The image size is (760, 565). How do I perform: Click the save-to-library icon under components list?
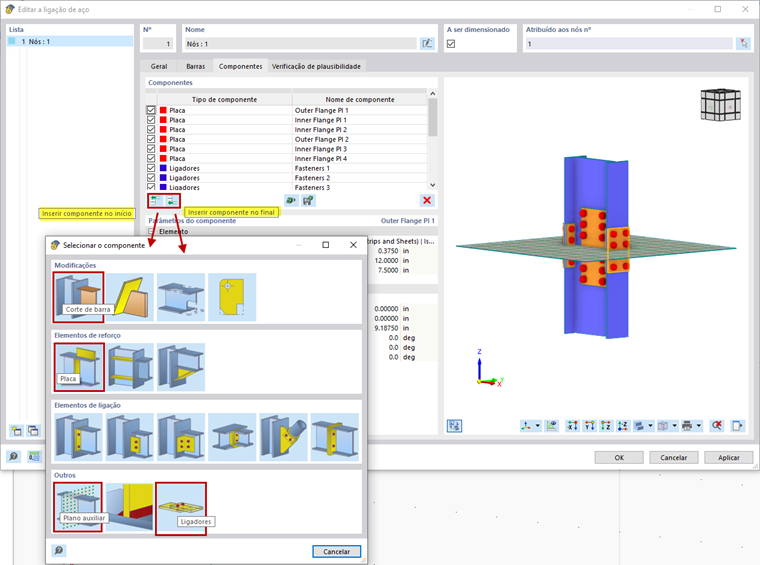click(x=308, y=201)
